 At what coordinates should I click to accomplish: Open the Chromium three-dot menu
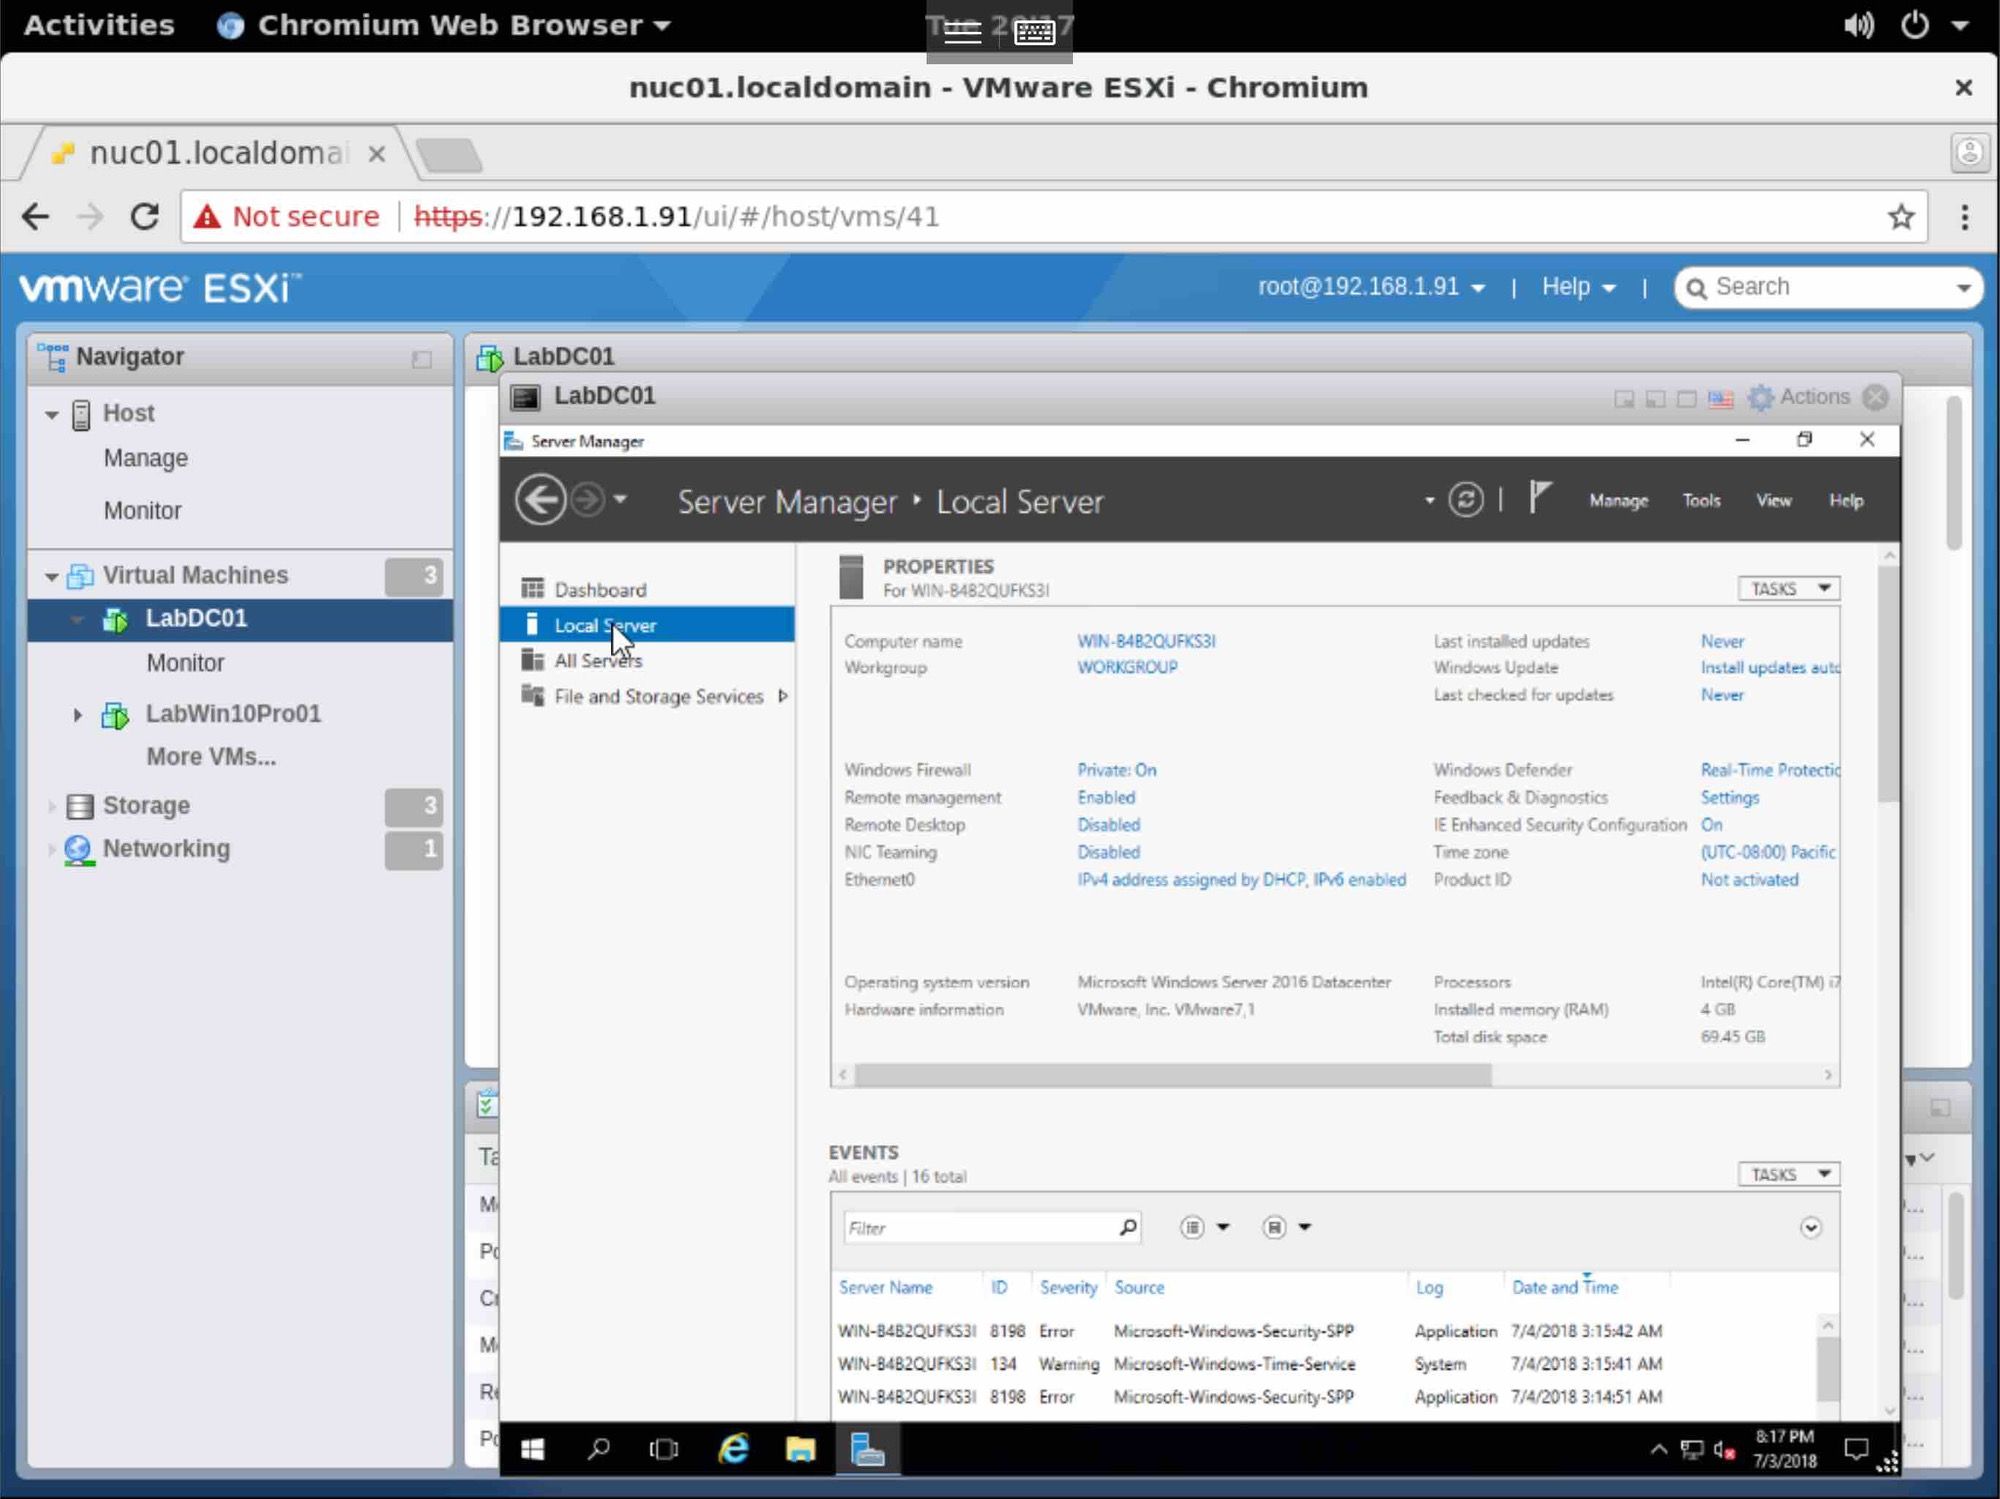tap(1964, 216)
